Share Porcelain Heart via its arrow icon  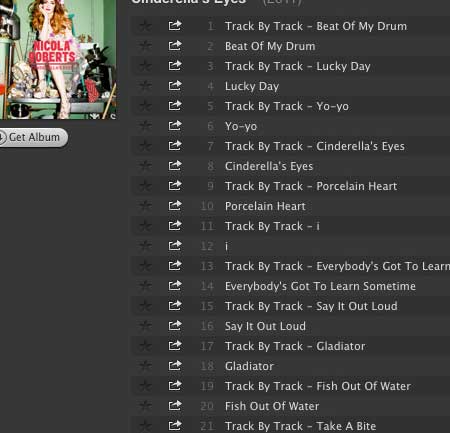coord(175,206)
